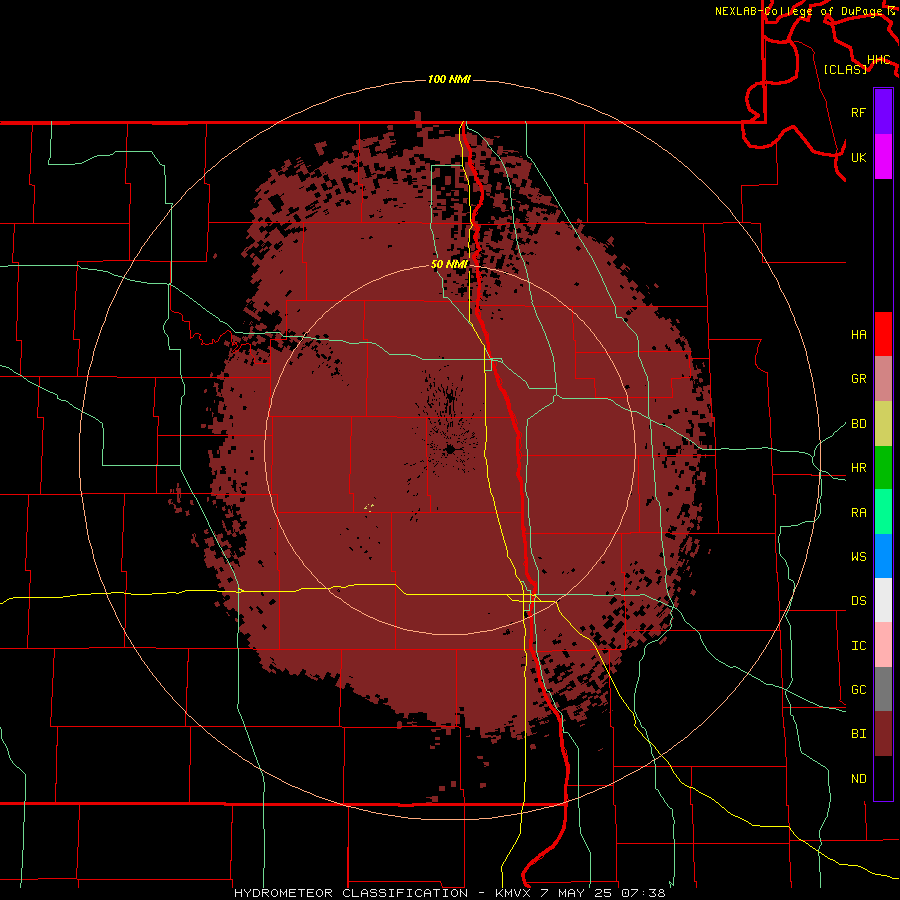This screenshot has width=900, height=900.
Task: Click the HR dark green legend swatch
Action: point(883,468)
